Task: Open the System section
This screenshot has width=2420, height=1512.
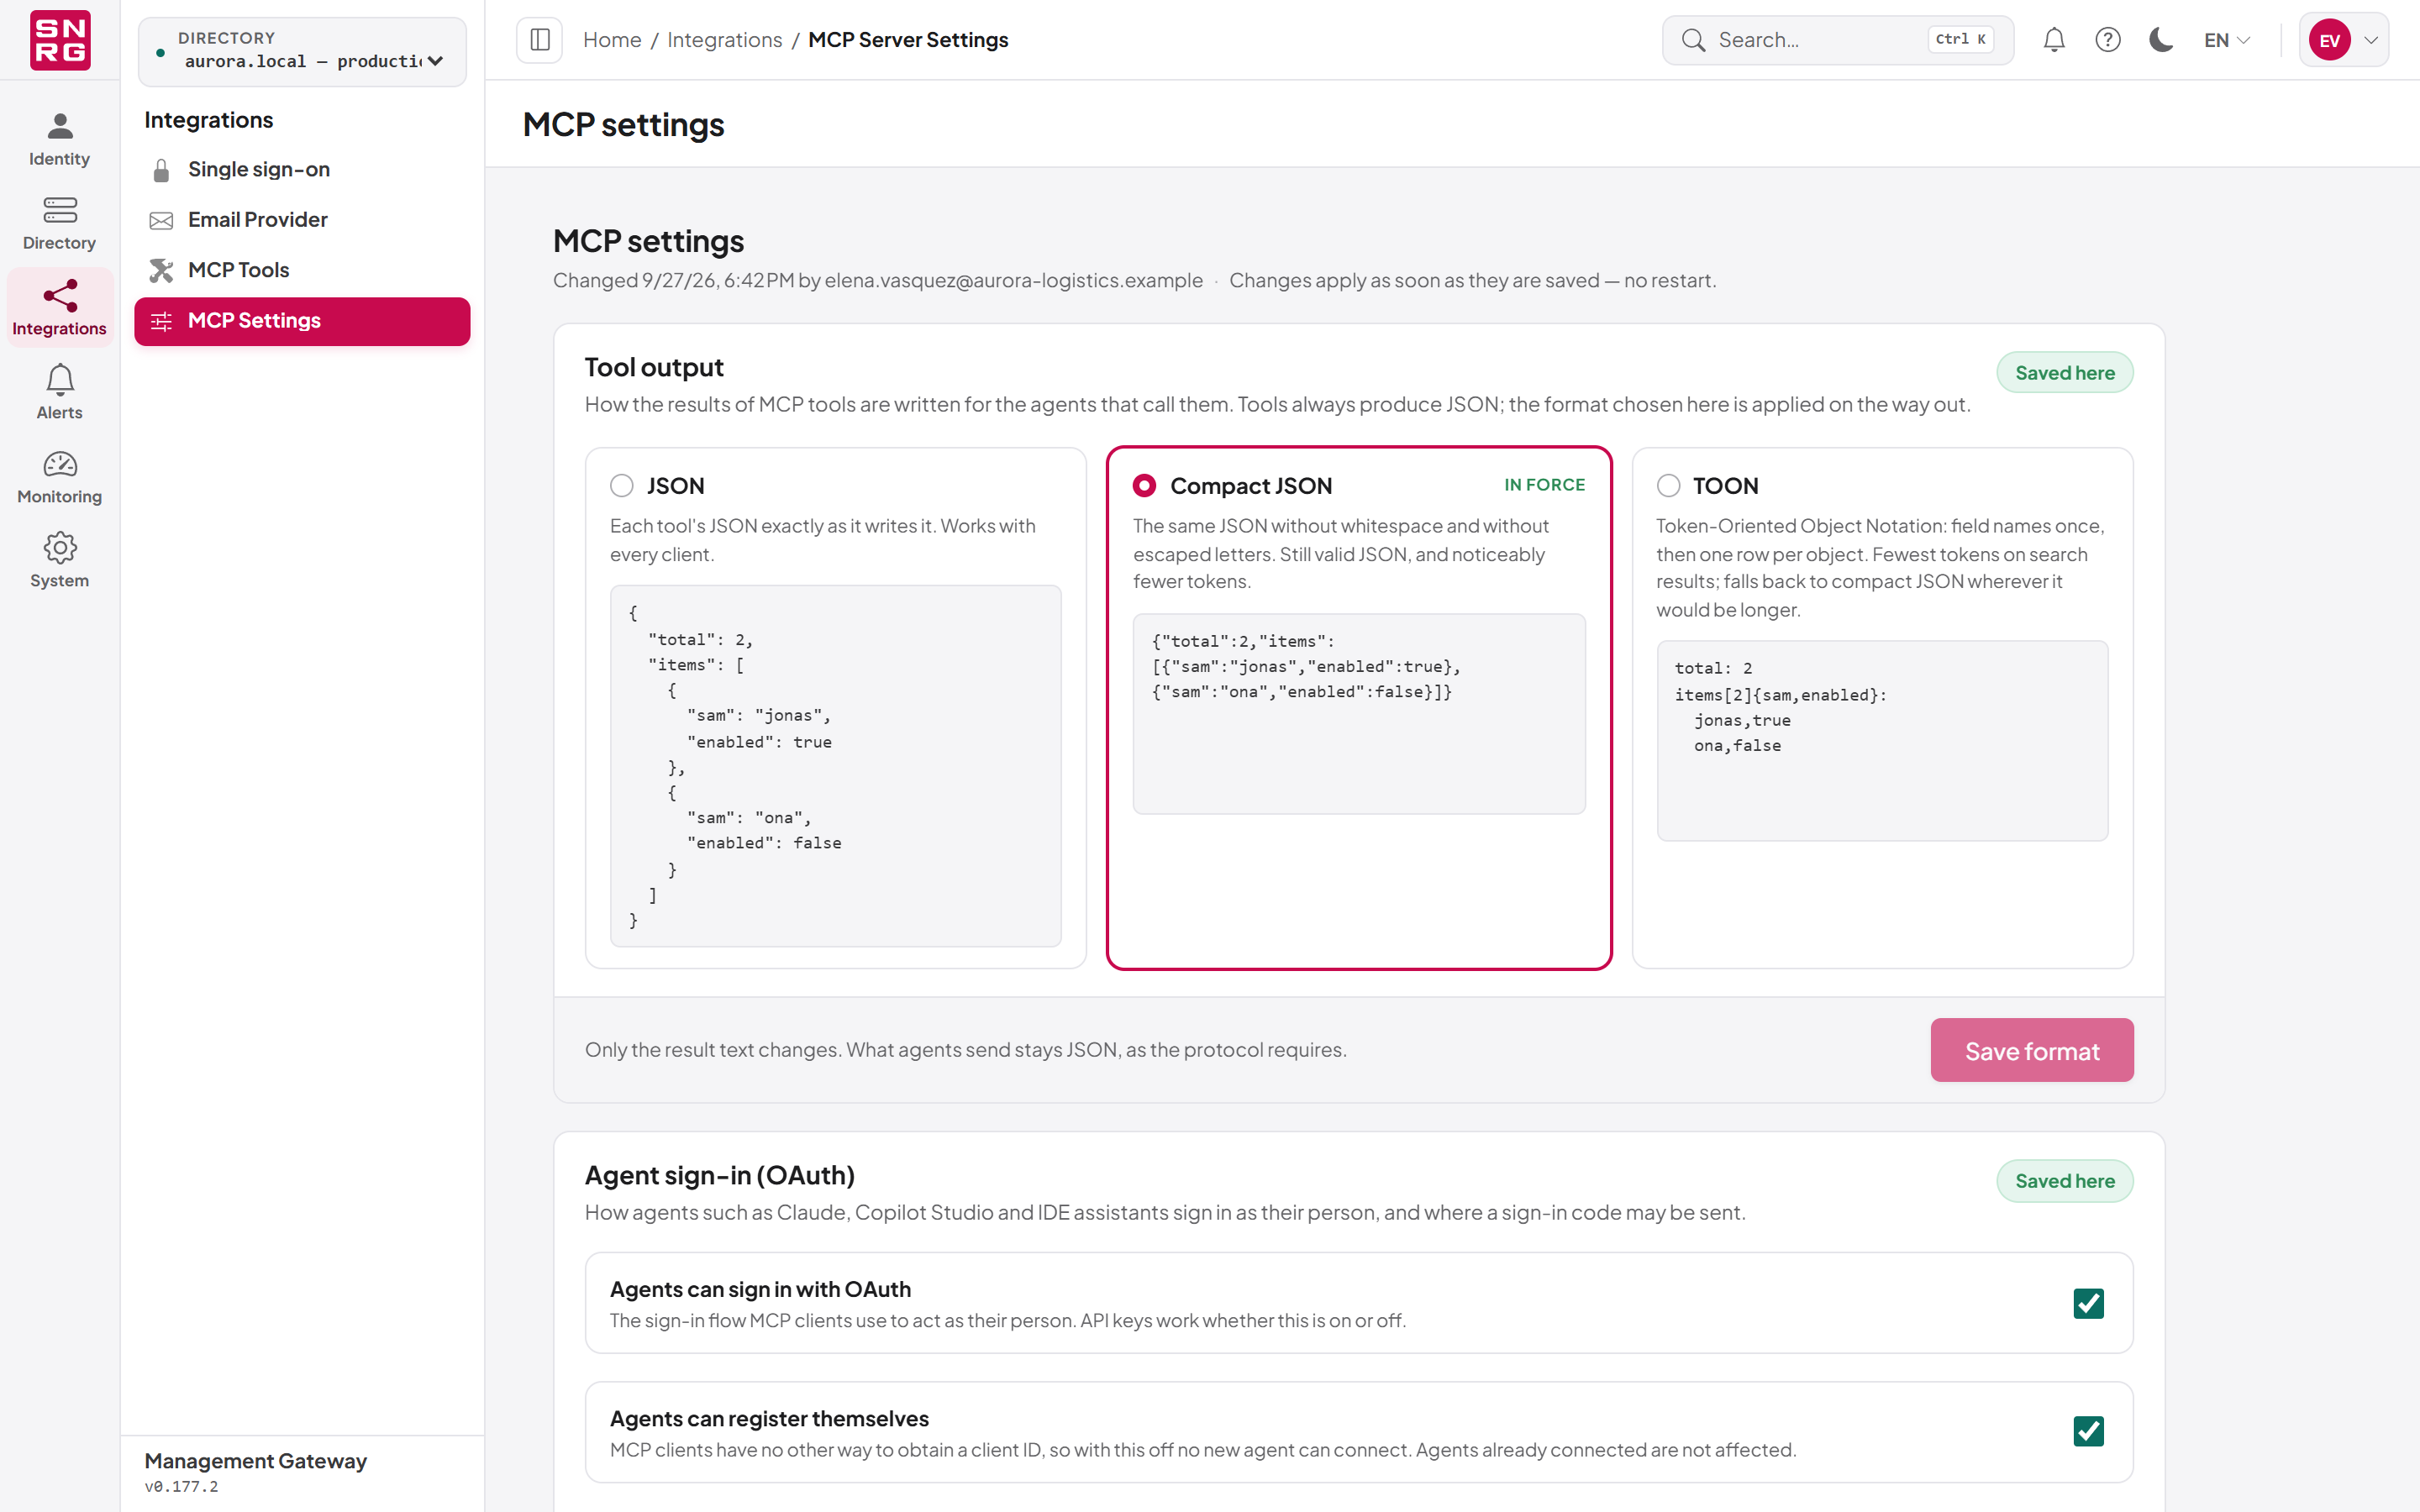Action: pos(60,559)
